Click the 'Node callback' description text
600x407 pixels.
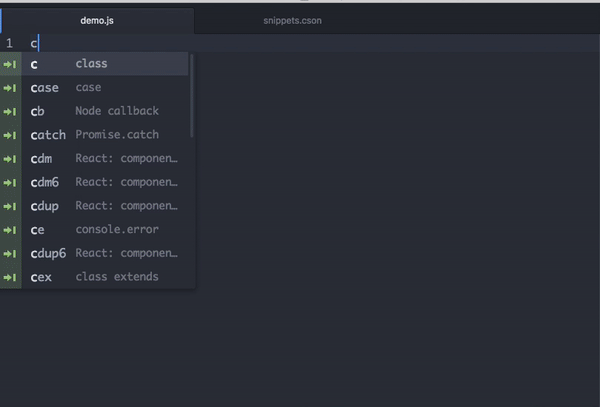[117, 111]
